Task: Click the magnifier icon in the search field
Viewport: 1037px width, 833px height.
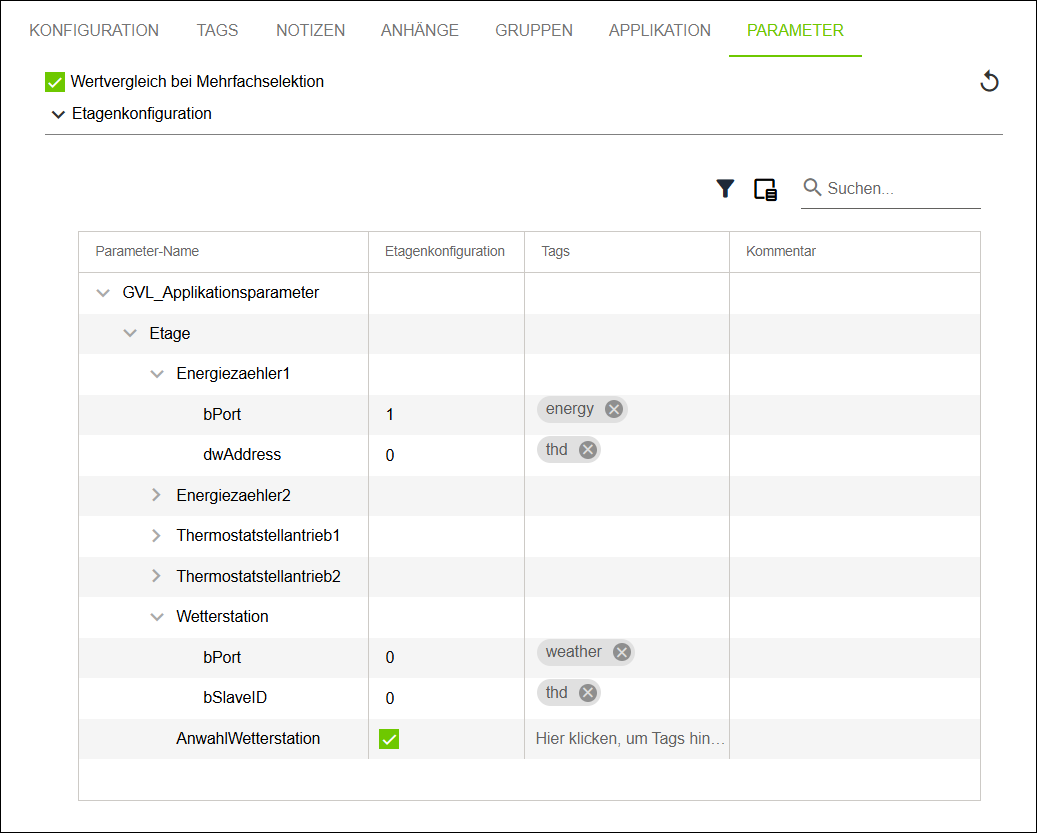Action: coord(812,188)
